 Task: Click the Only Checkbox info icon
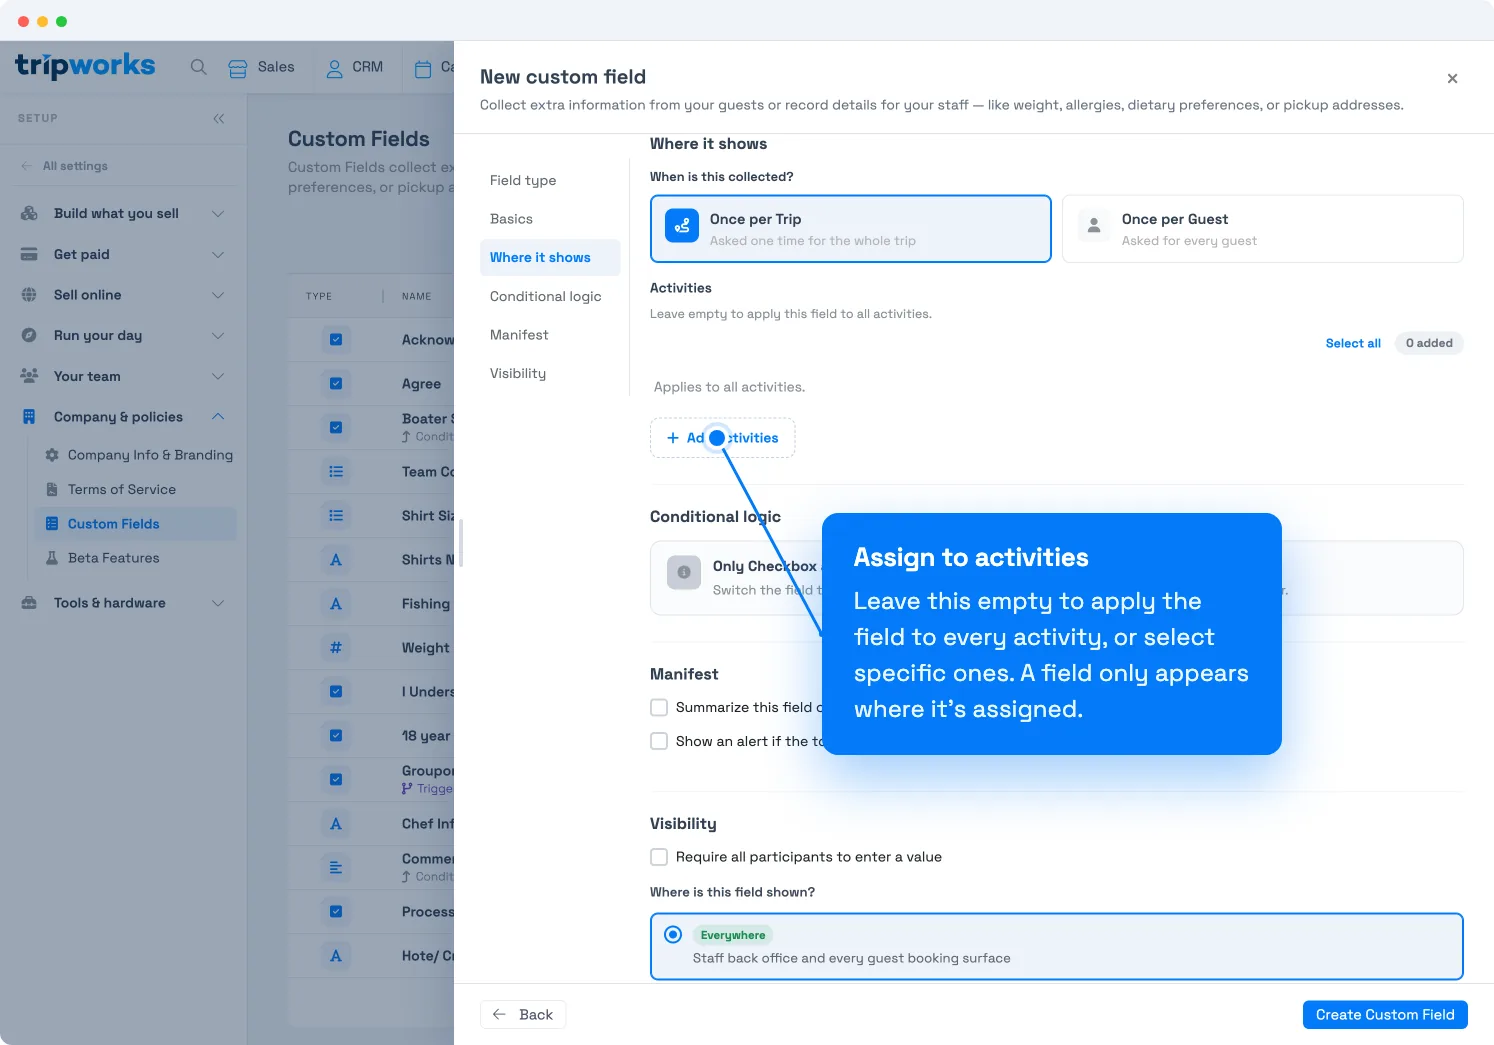(x=684, y=573)
